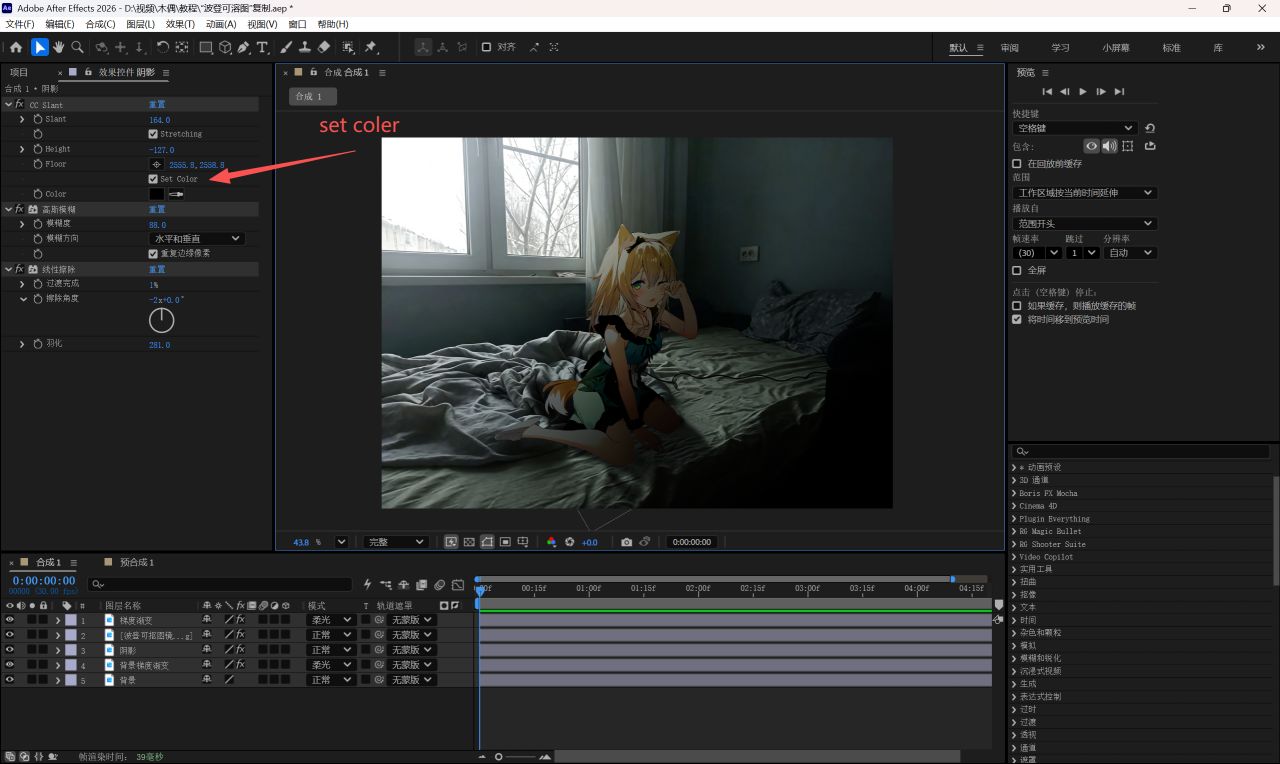The height and width of the screenshot is (764, 1280).
Task: Open the 效果(T) menu
Action: 181,24
